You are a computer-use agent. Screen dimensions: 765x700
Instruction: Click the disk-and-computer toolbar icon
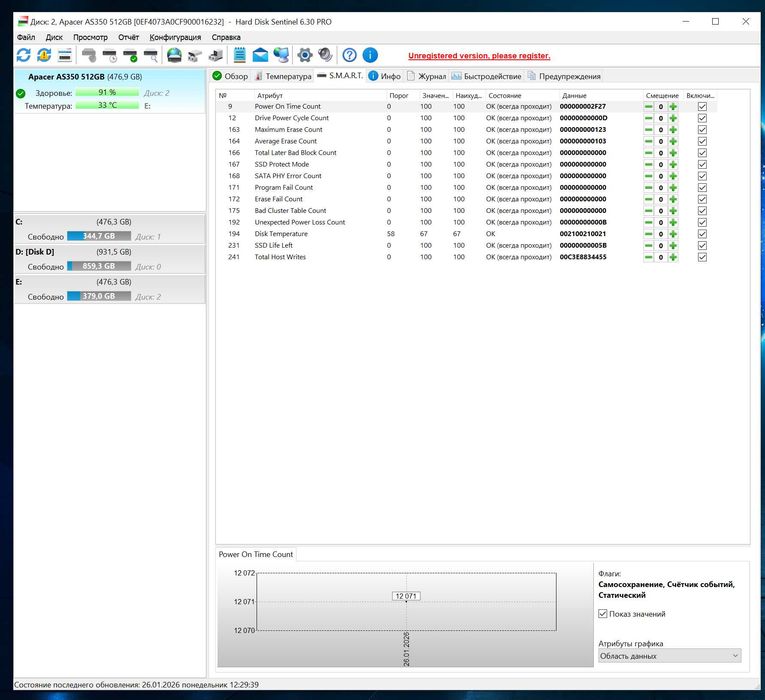[216, 55]
